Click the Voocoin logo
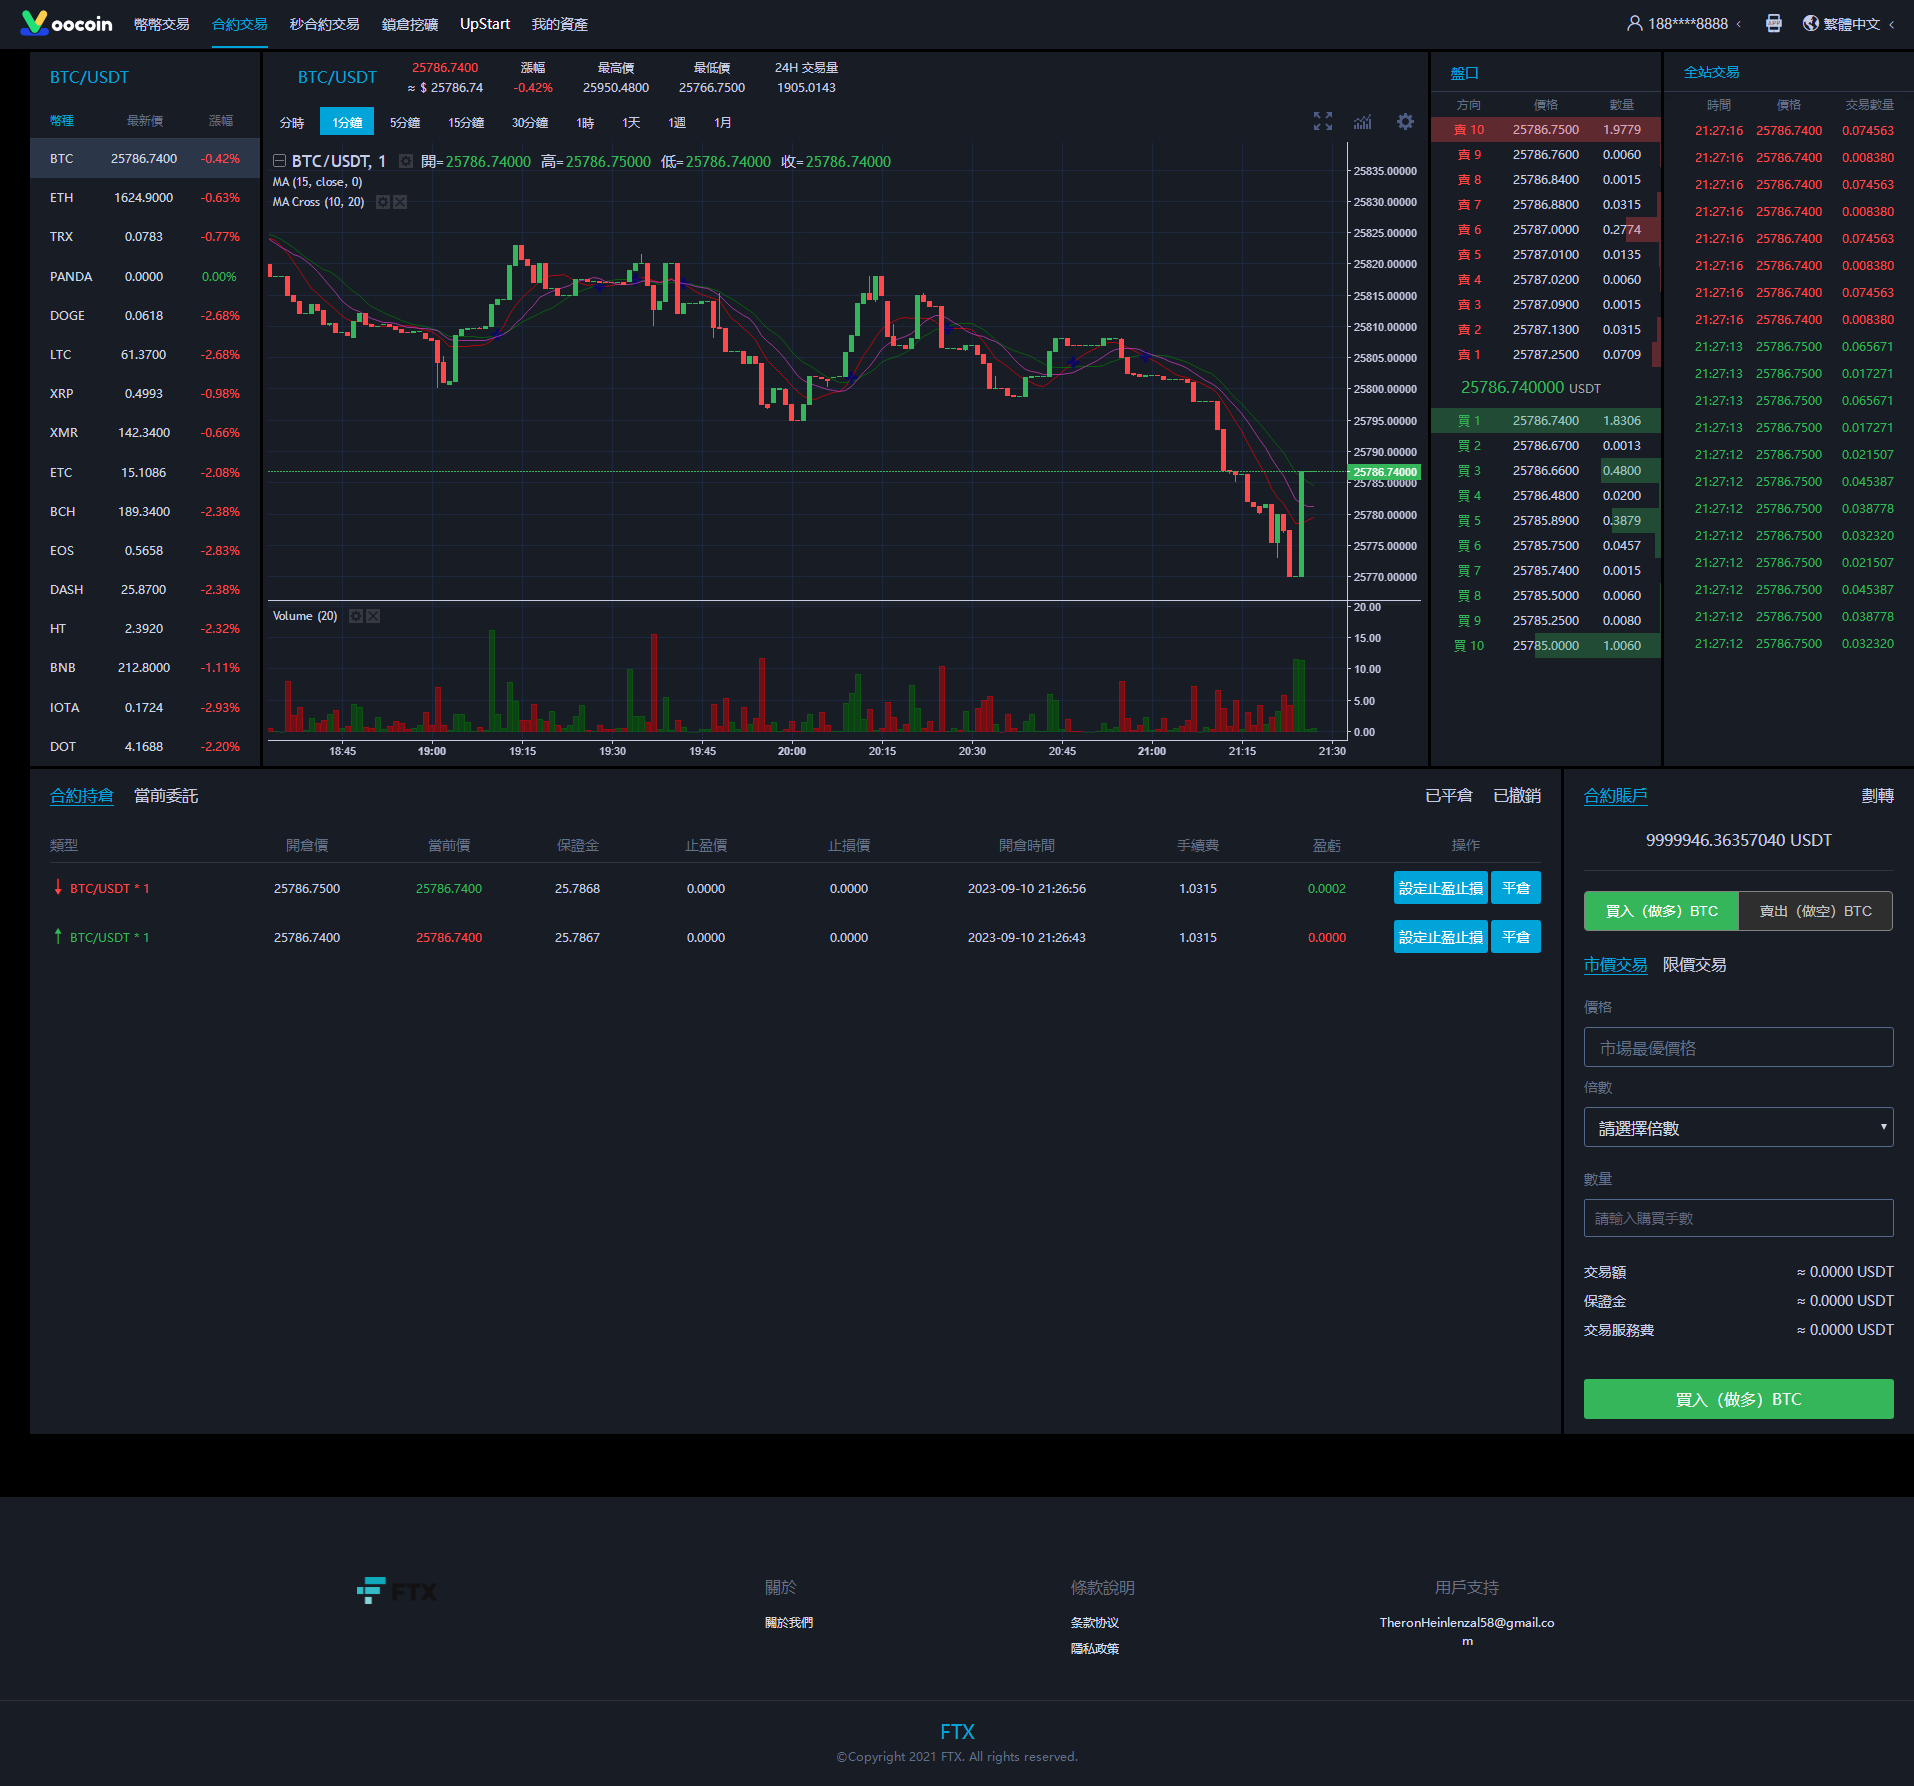Image resolution: width=1914 pixels, height=1786 pixels. click(66, 23)
